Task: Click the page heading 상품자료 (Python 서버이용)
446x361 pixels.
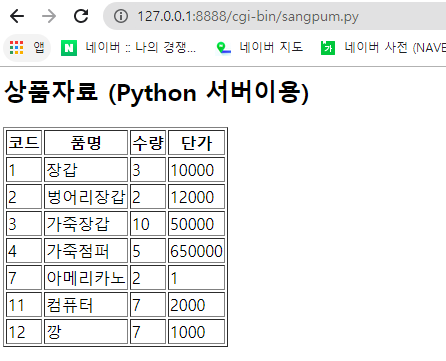Action: [x=157, y=92]
